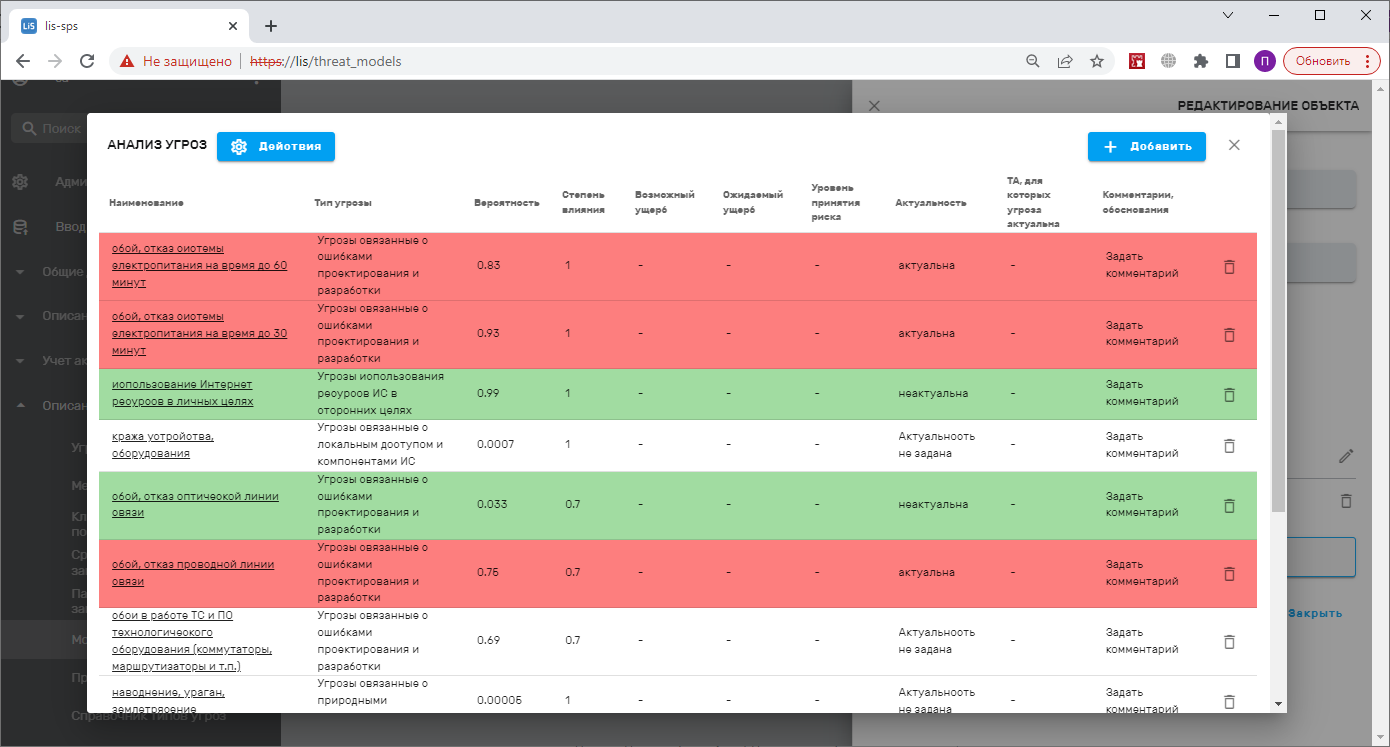Open Internet resources personal use threat link
Screen dimensions: 1390x747
click(182, 393)
